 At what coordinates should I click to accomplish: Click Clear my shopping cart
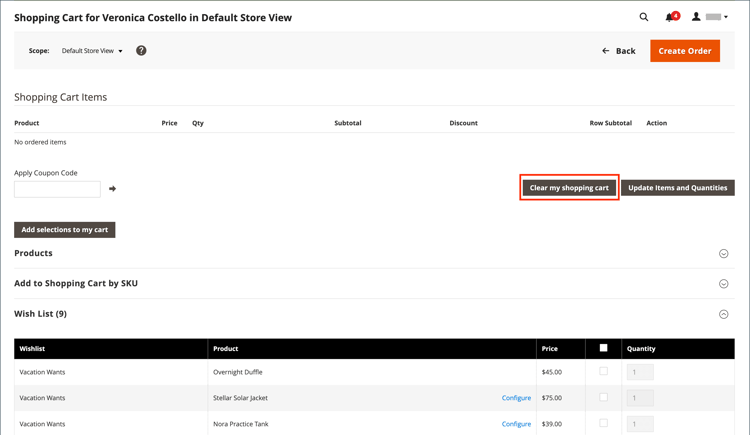[x=569, y=188]
